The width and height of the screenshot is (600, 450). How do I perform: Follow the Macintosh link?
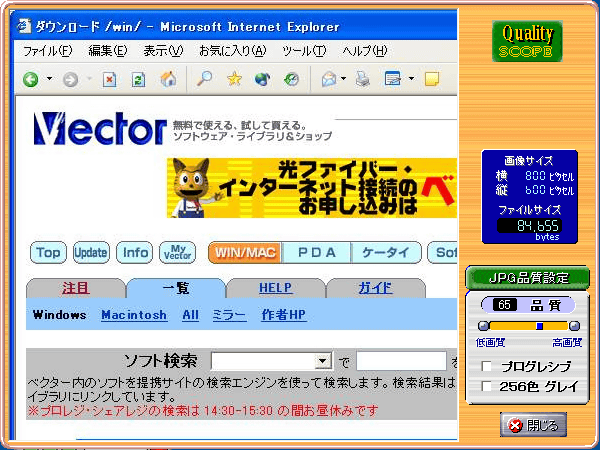(x=134, y=315)
